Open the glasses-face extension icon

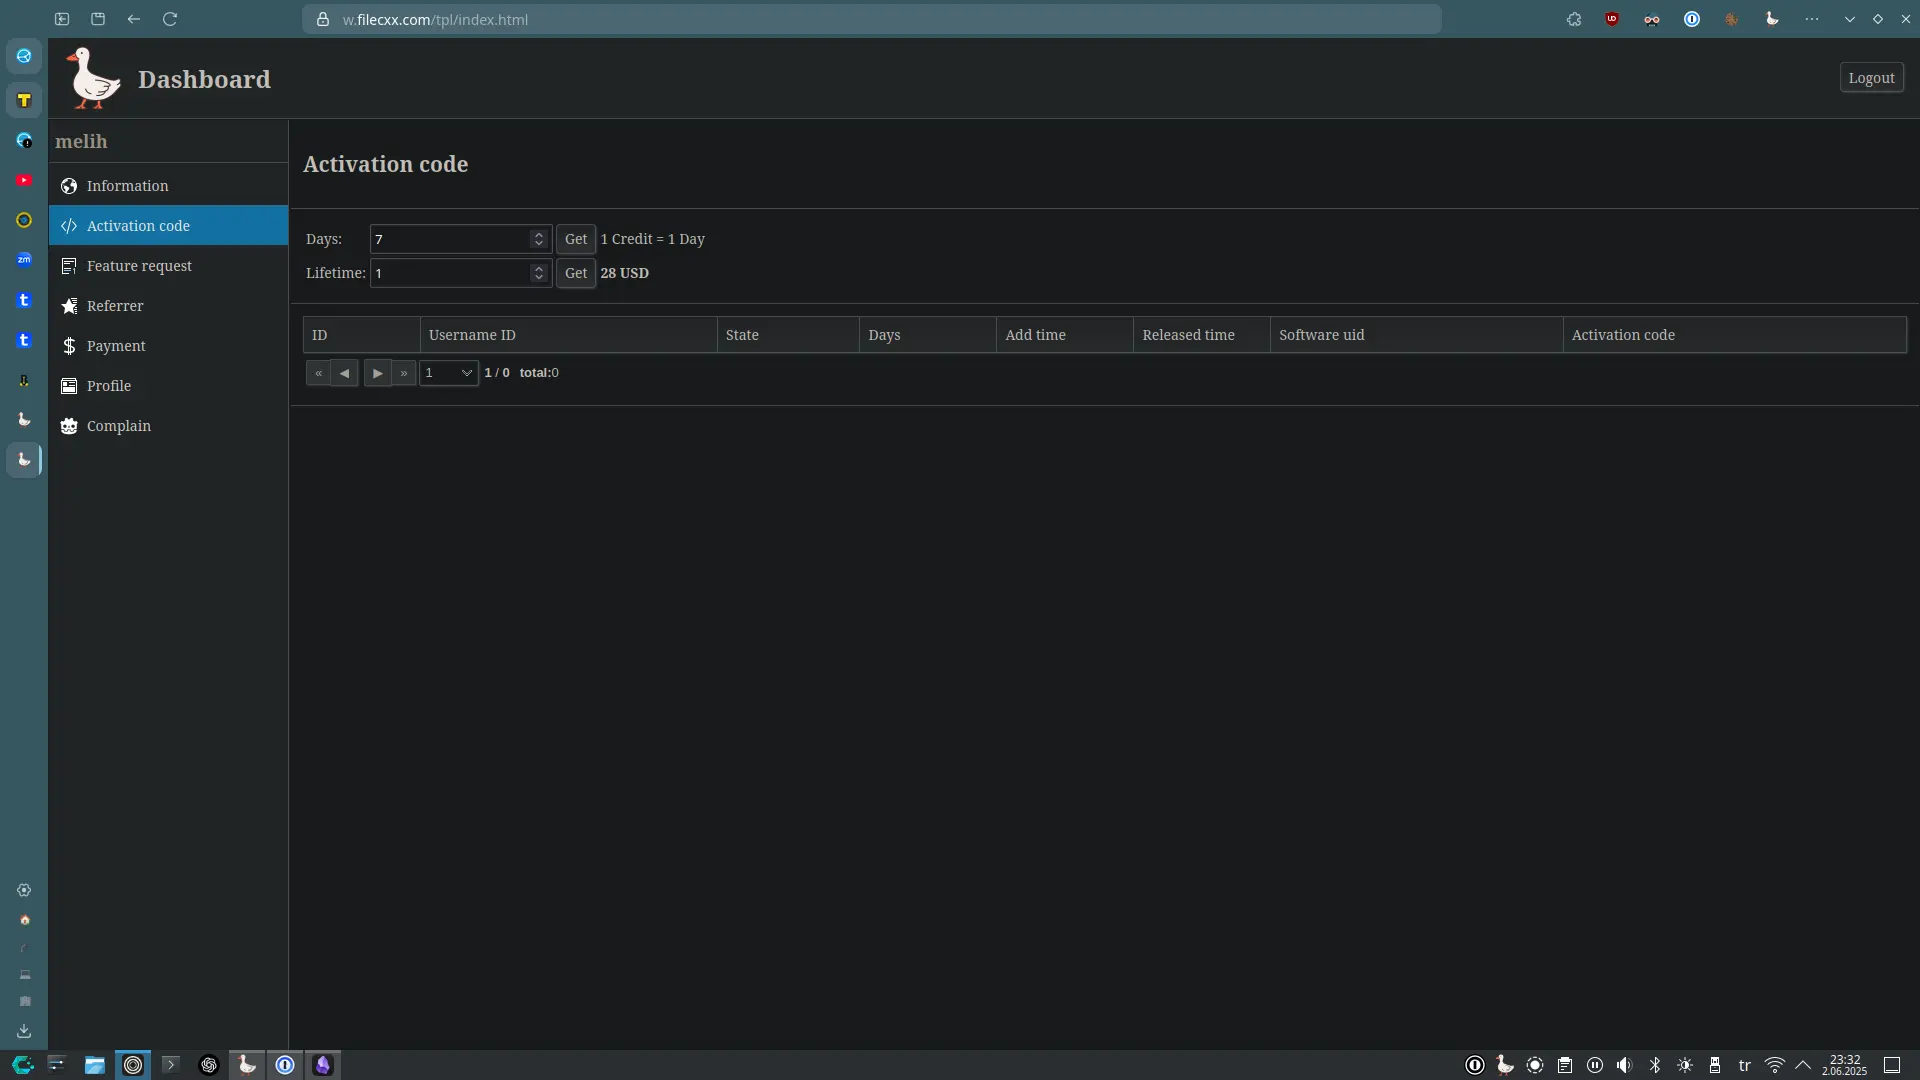(x=1652, y=19)
